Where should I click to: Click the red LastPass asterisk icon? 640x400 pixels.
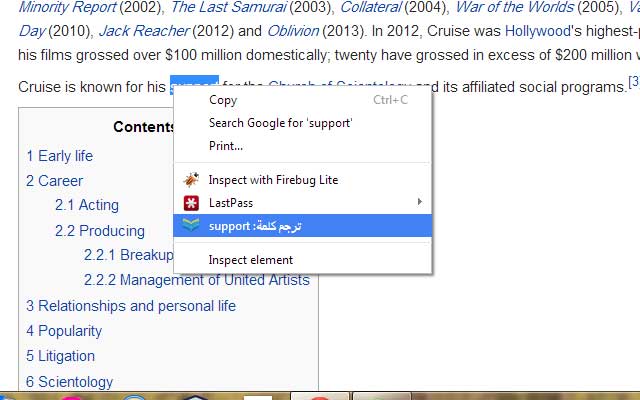[x=191, y=203]
